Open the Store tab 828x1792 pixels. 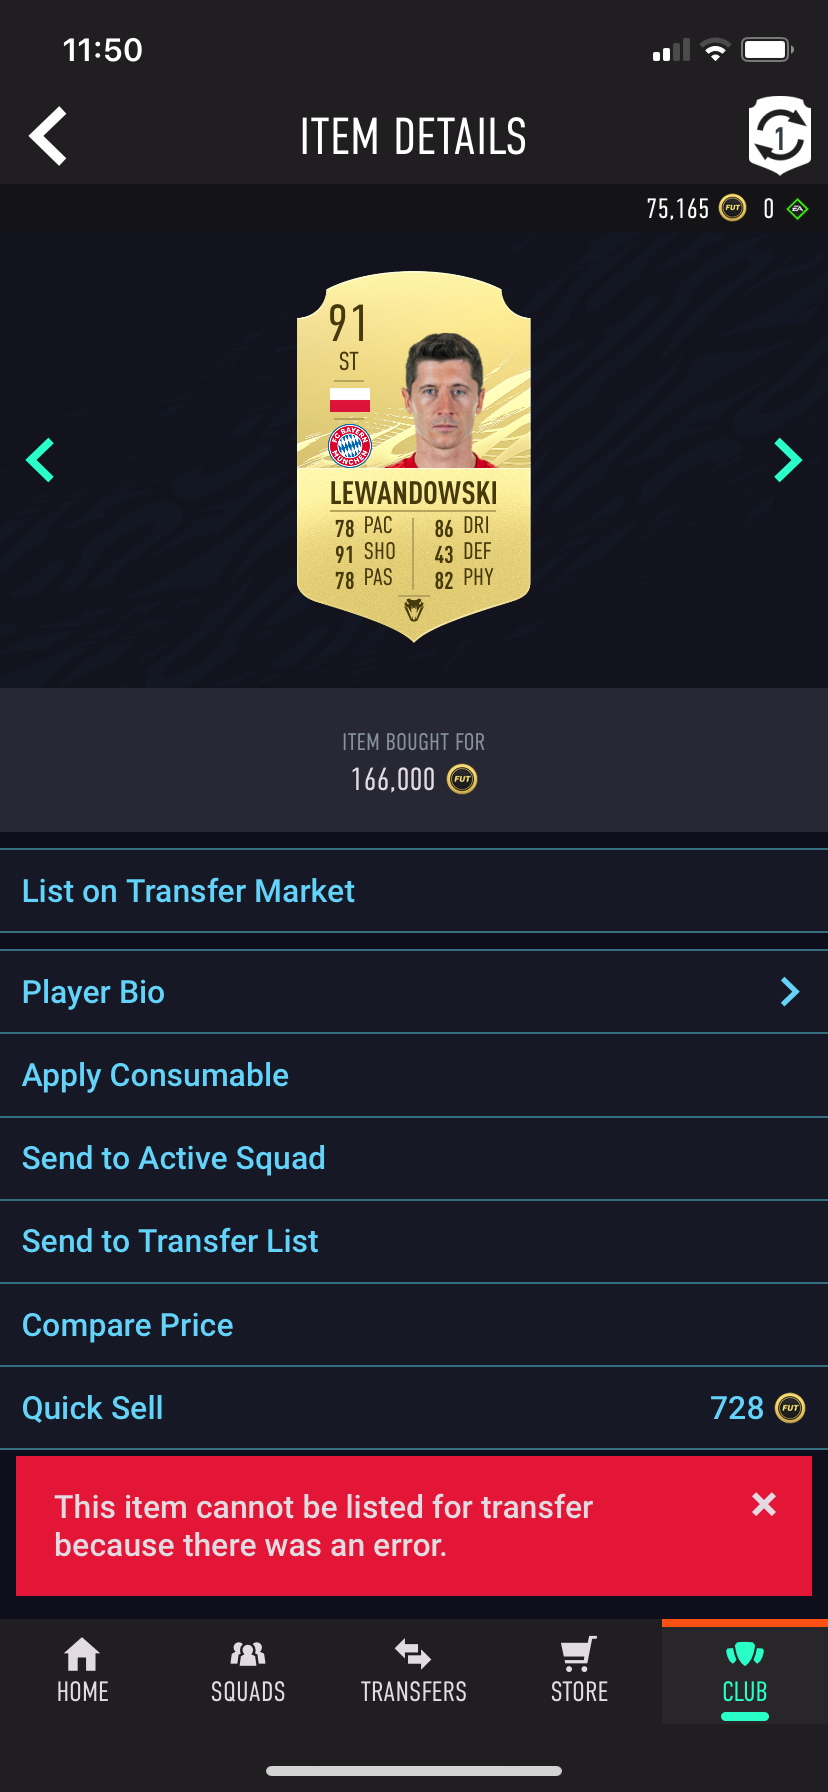point(579,1671)
